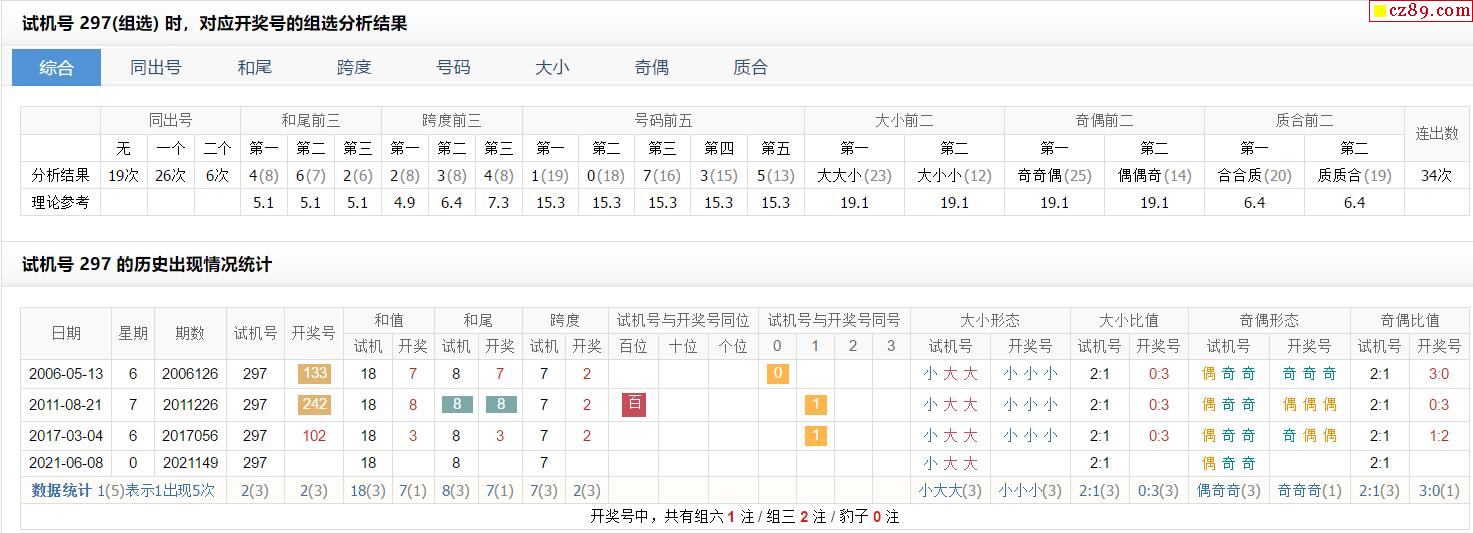Screen dimensions: 1473x533
Task: Click 大小小(12) analysis result
Action: pos(954,175)
